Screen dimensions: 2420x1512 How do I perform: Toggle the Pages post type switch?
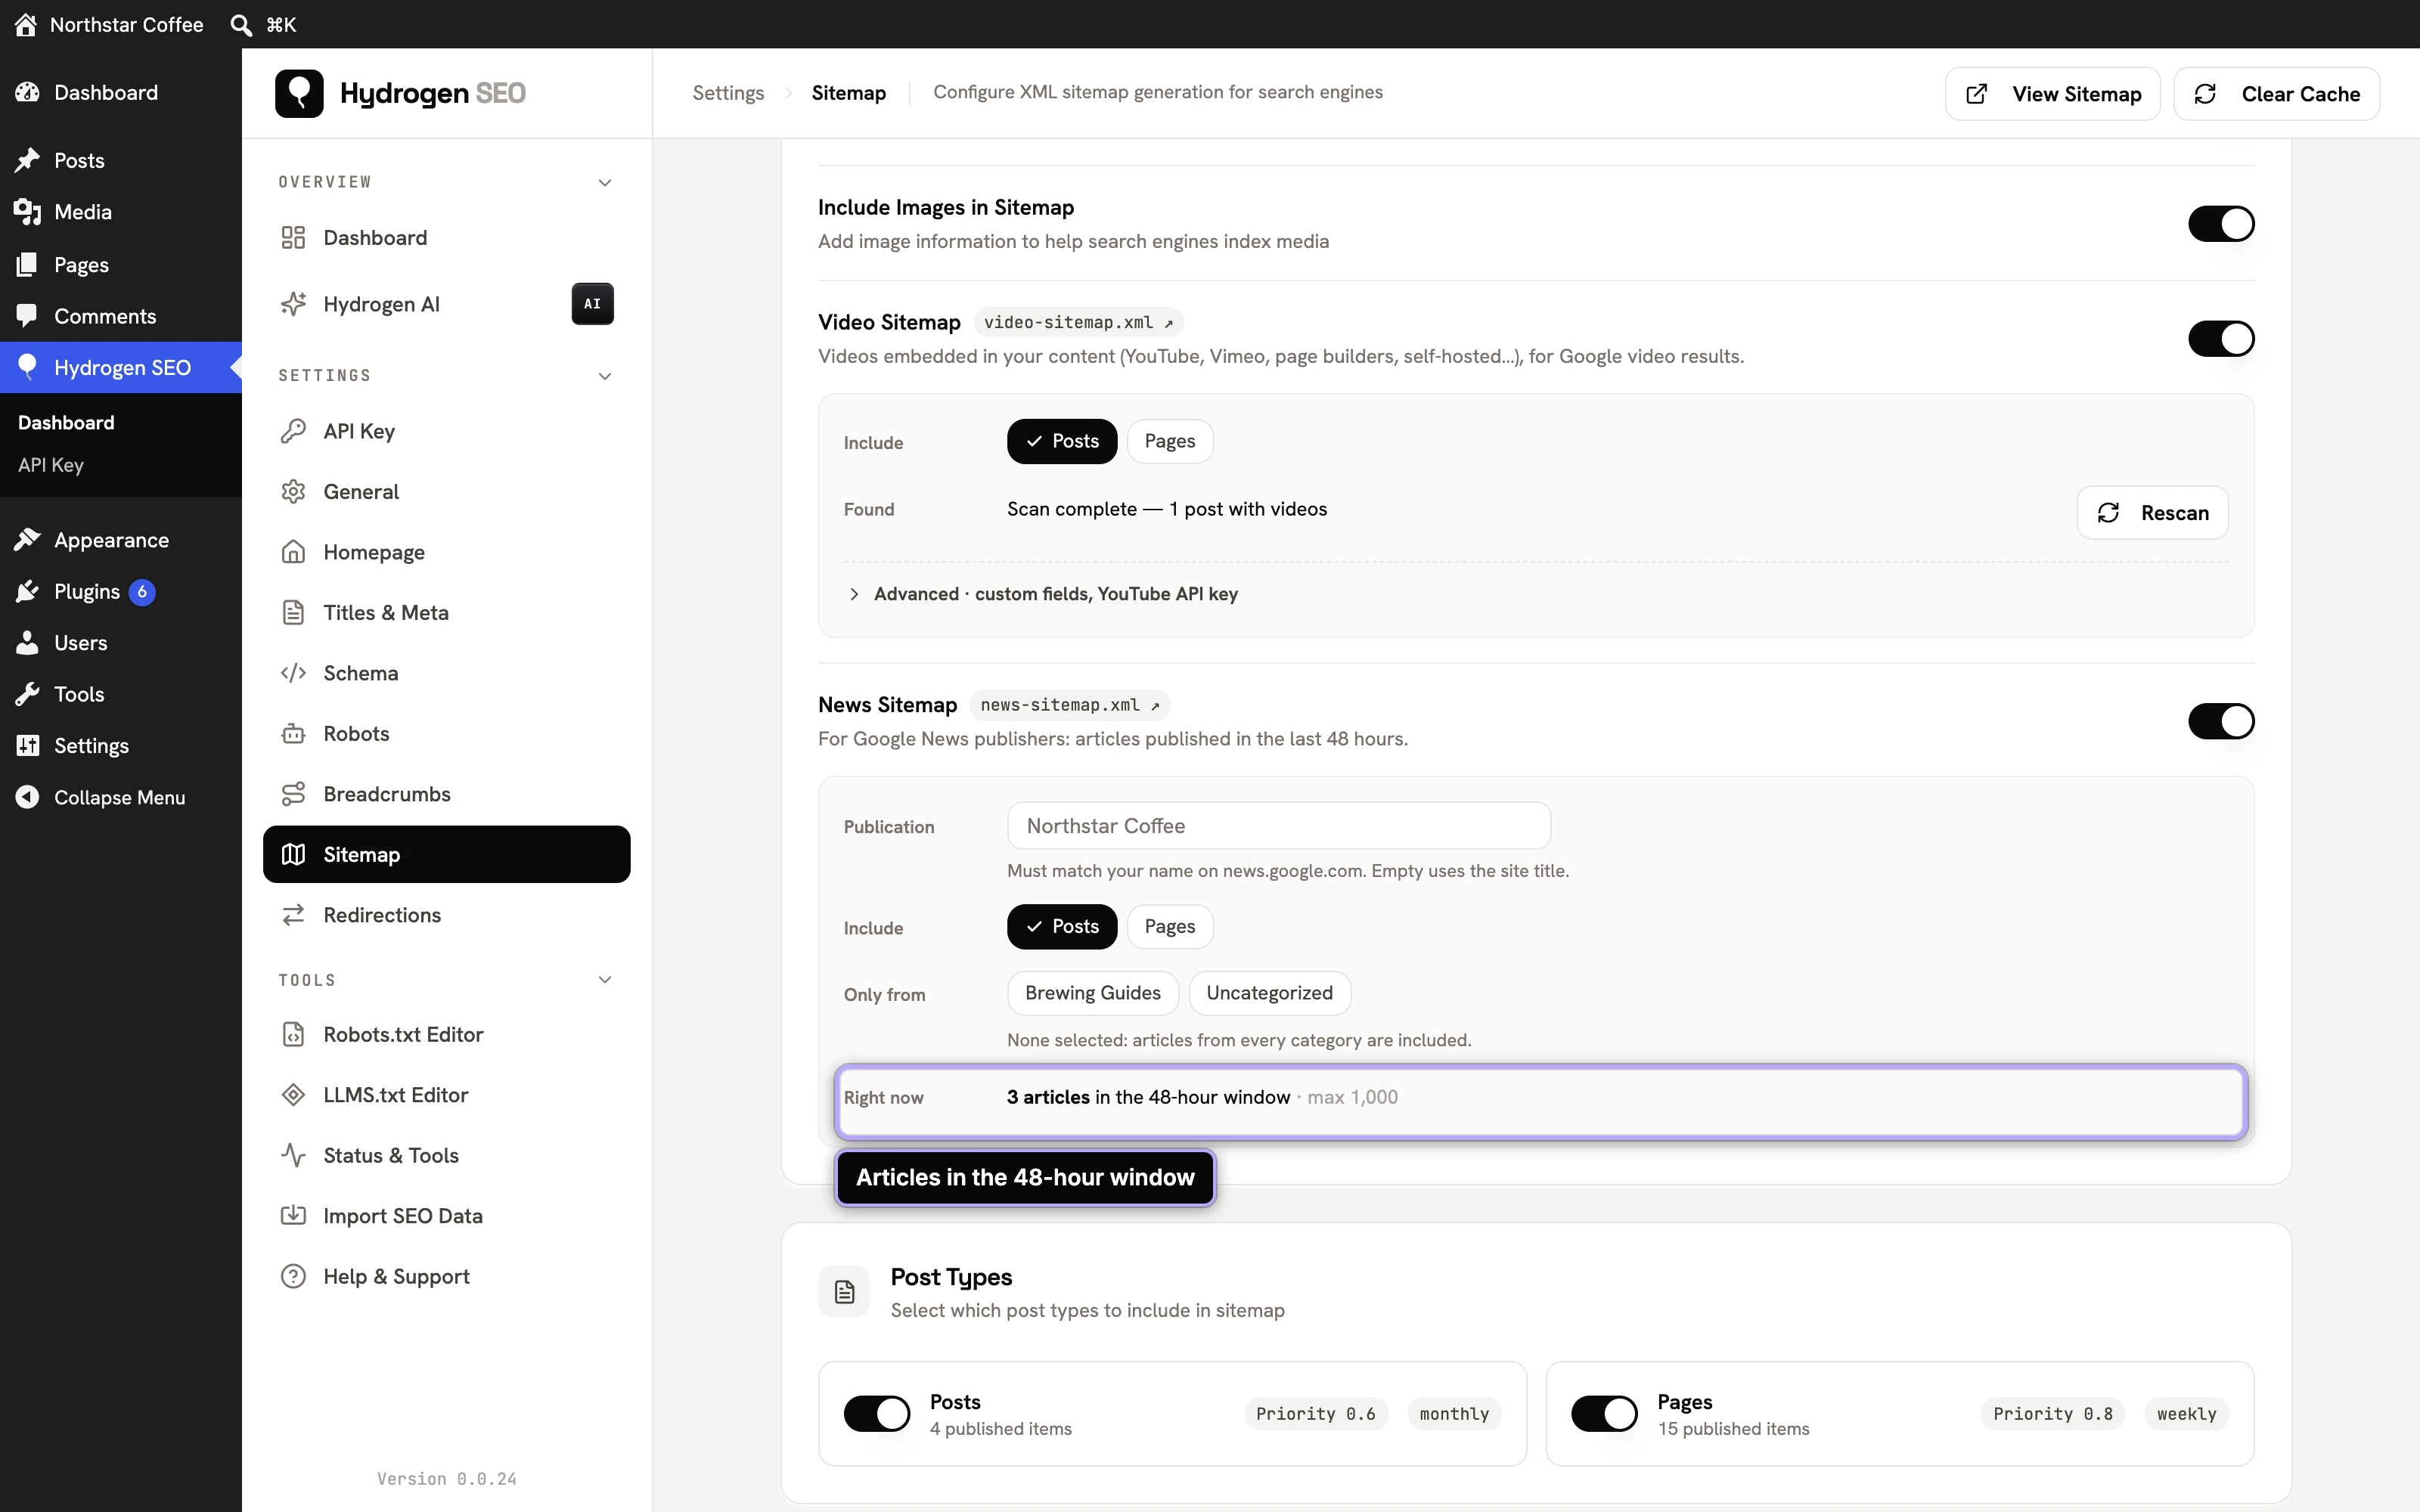[1604, 1414]
